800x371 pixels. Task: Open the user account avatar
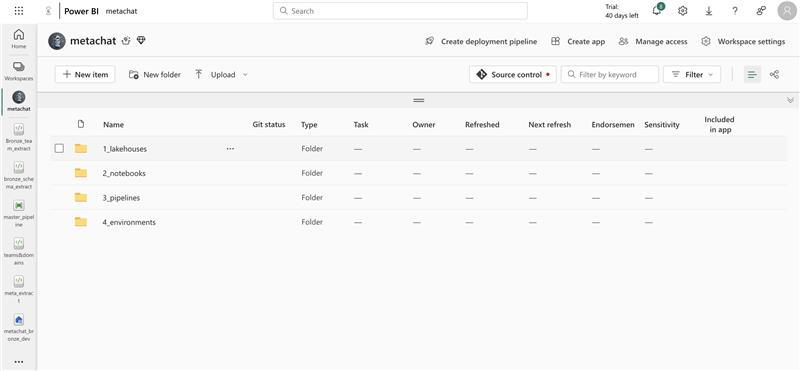tap(787, 11)
